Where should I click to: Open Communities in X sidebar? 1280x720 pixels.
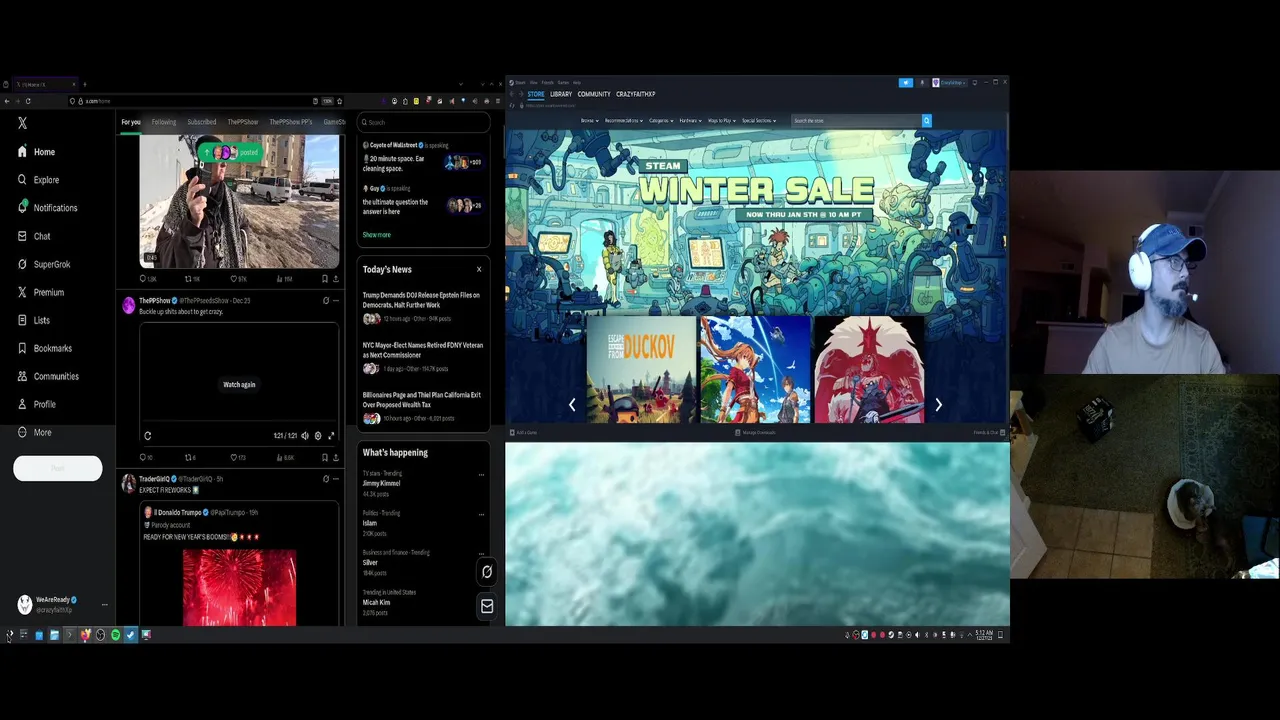point(48,376)
